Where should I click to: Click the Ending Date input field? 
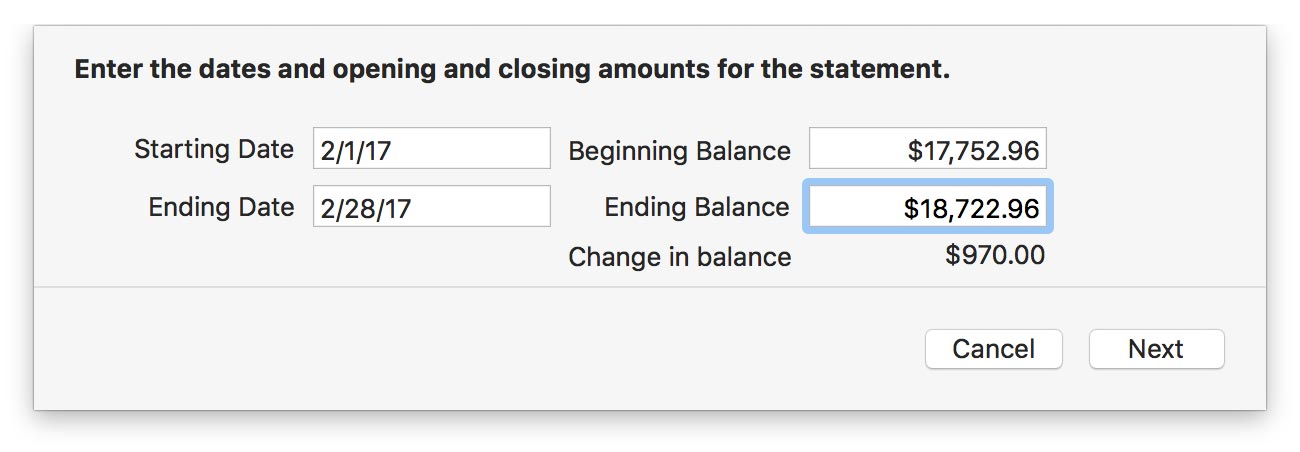pos(431,207)
